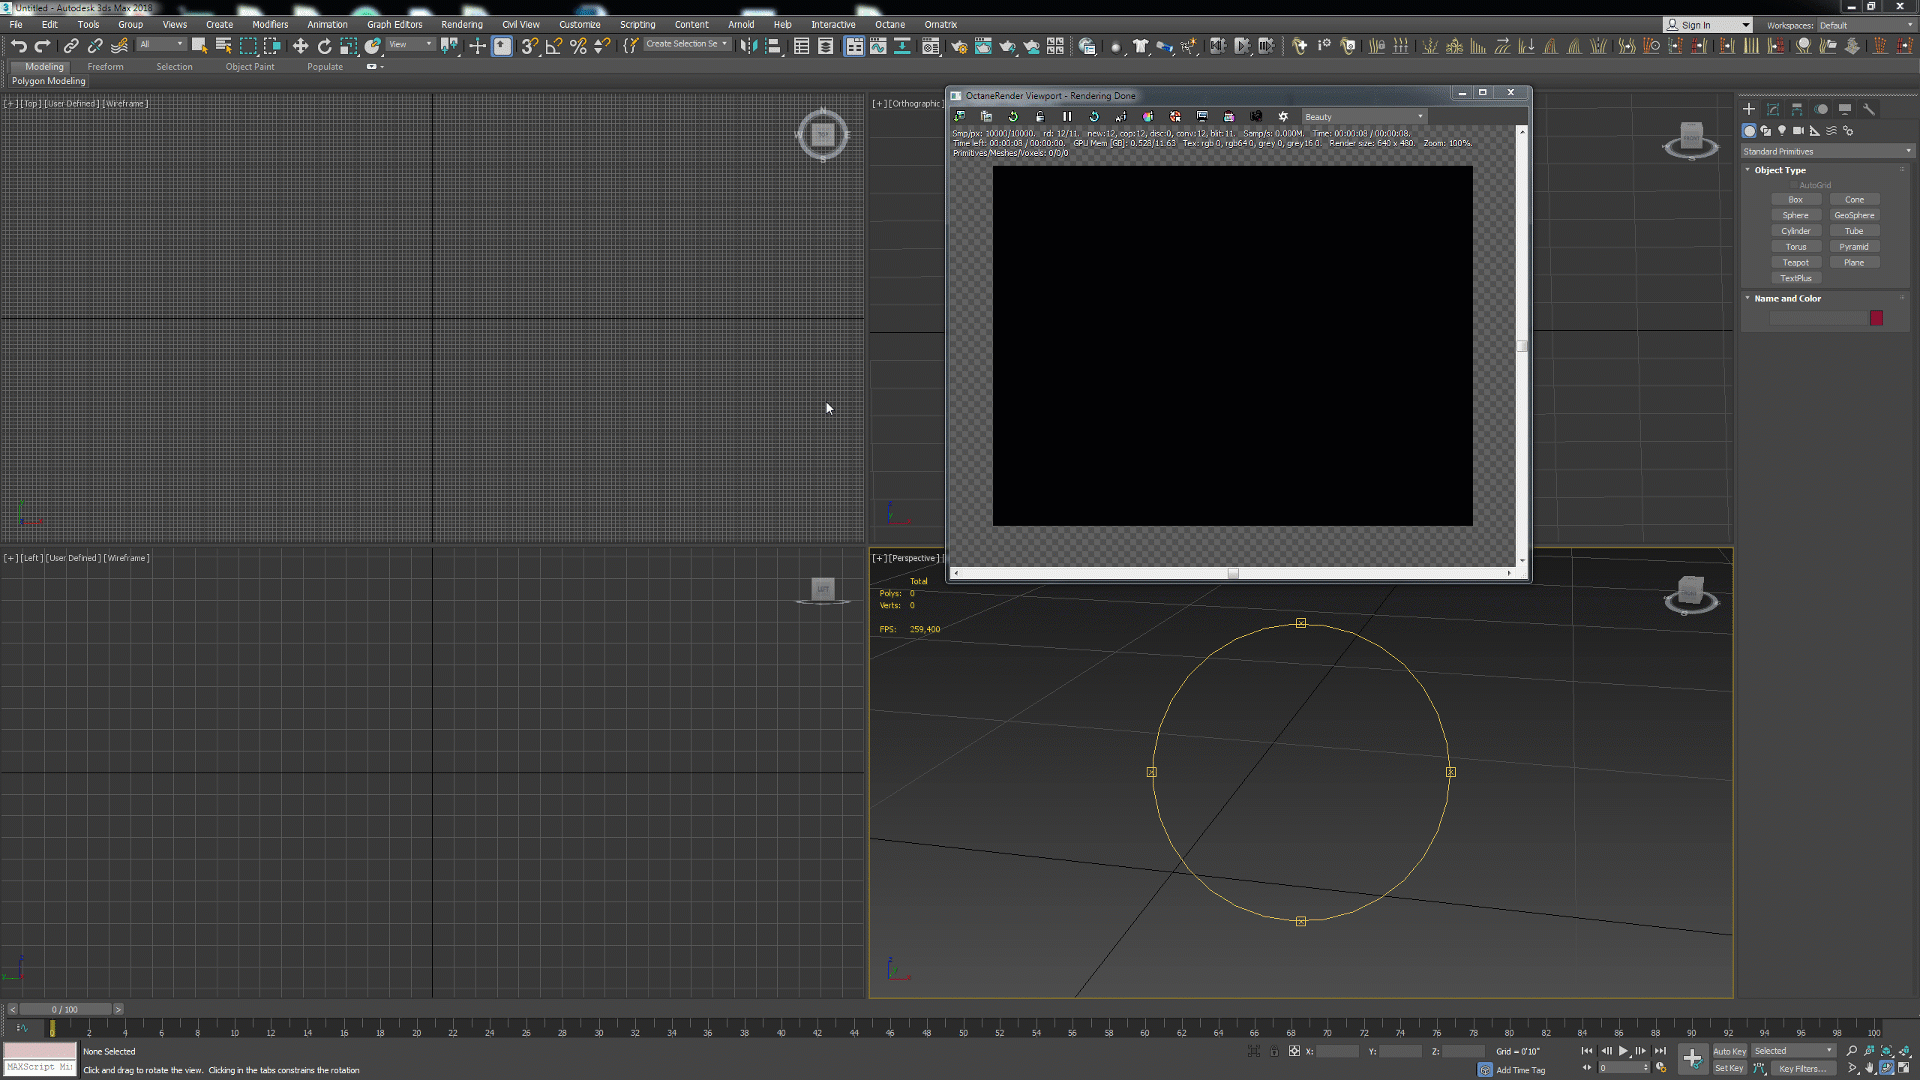
Task: Open the Modify panel tab icon
Action: point(1773,109)
